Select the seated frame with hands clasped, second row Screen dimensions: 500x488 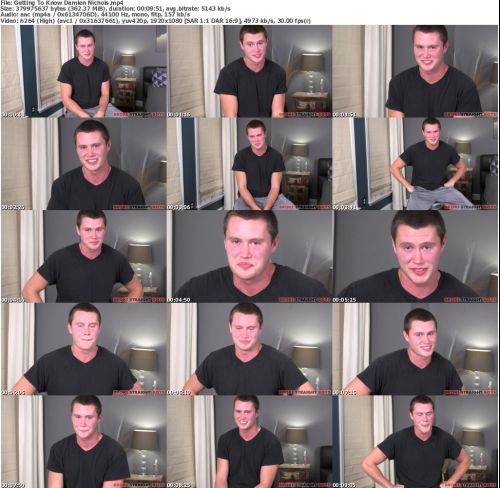click(249, 164)
